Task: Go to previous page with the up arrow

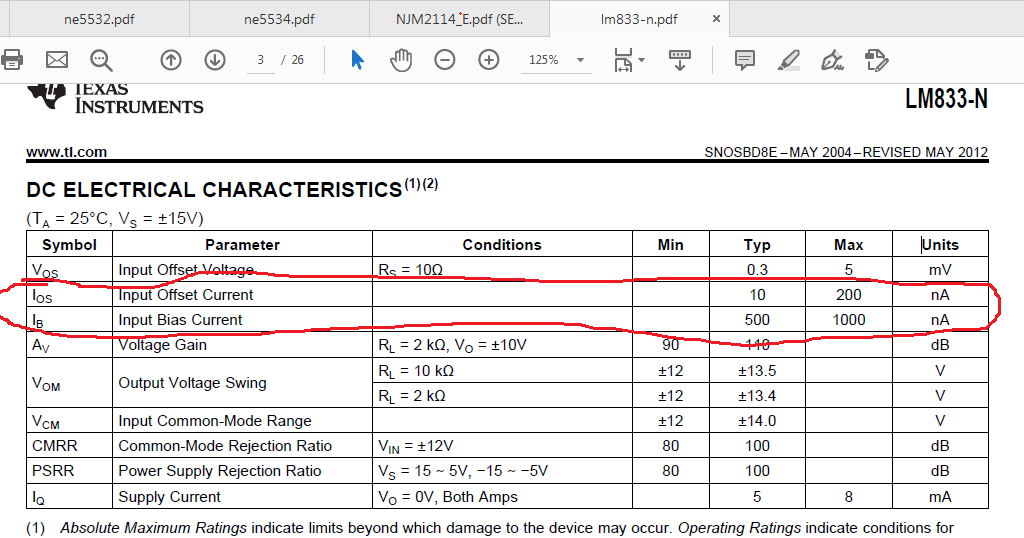Action: (x=170, y=60)
